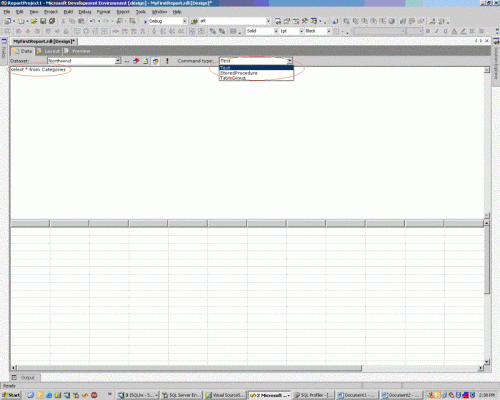Click the Delete Dataset icon

[136, 61]
